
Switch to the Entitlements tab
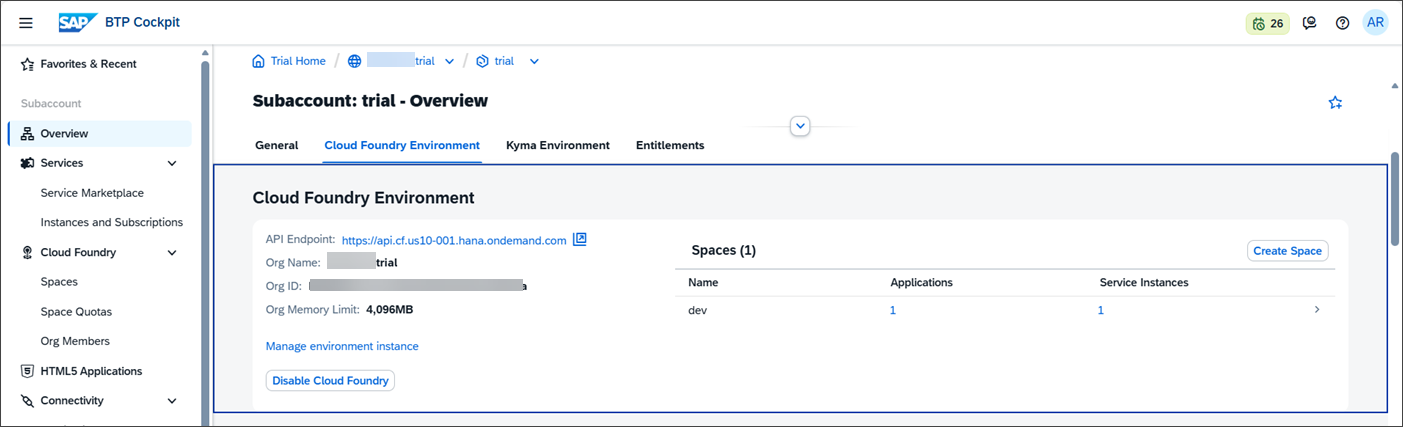click(670, 145)
